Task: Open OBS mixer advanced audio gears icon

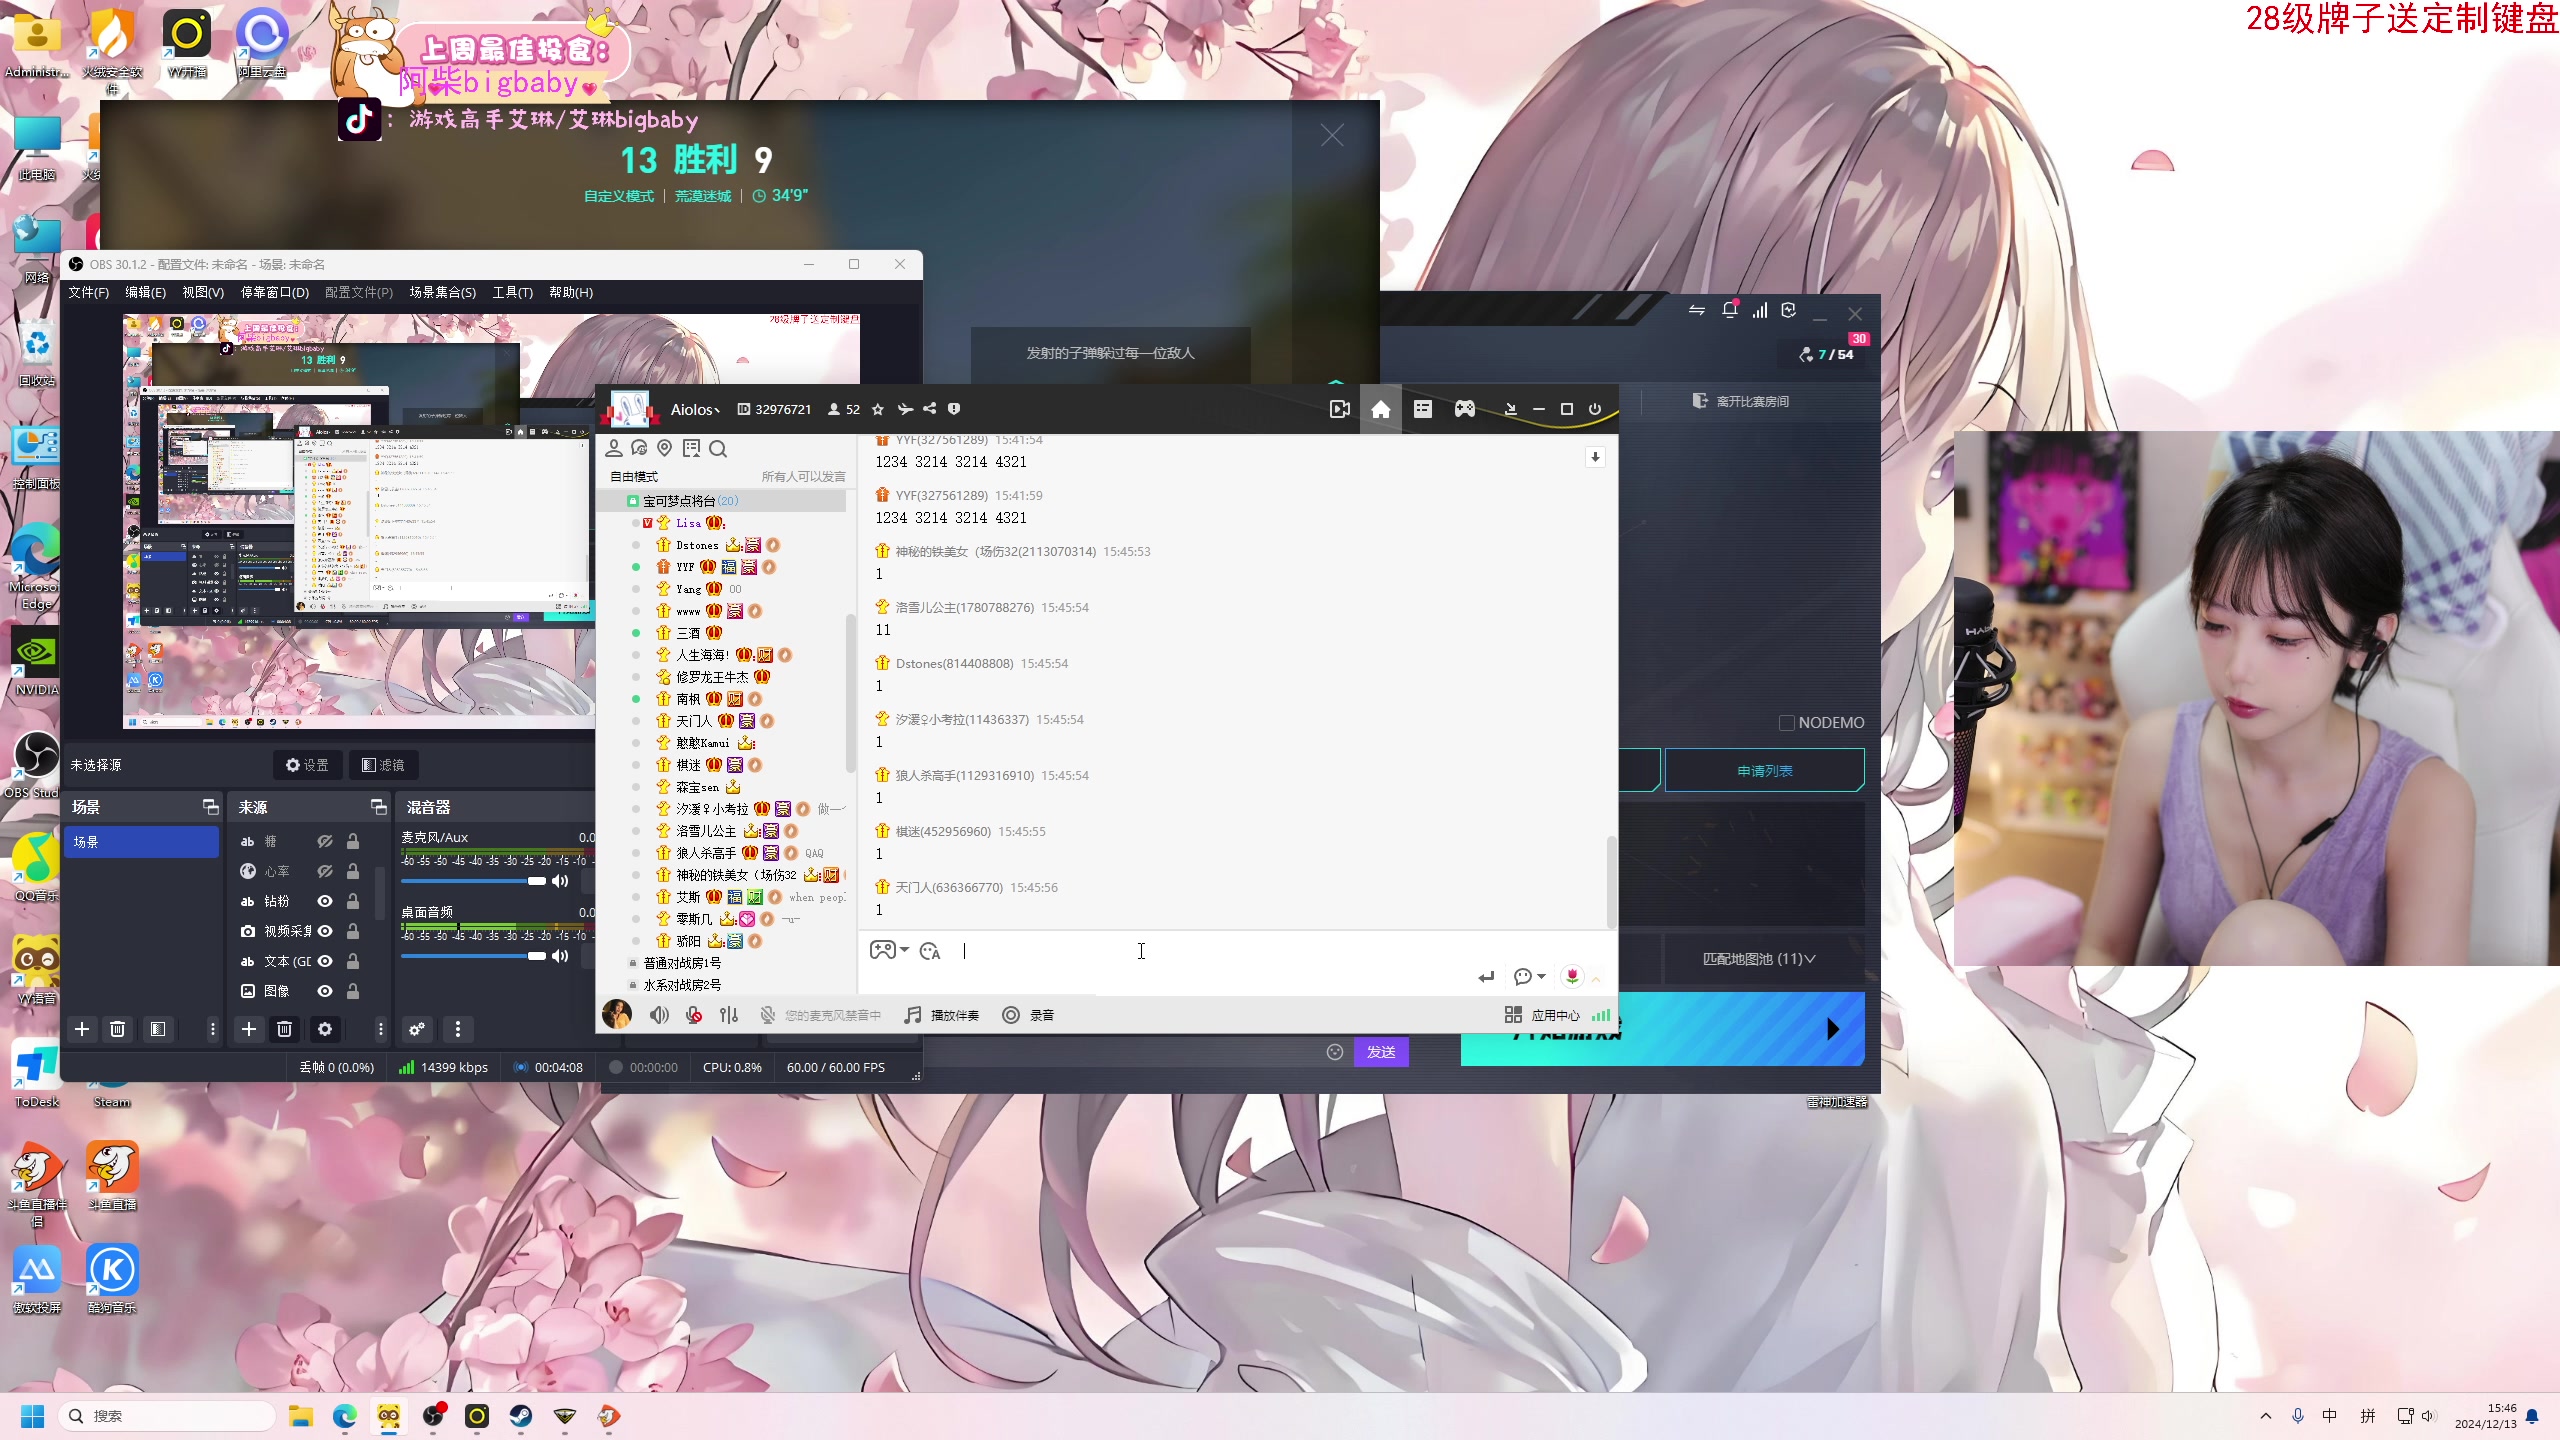Action: click(417, 1029)
